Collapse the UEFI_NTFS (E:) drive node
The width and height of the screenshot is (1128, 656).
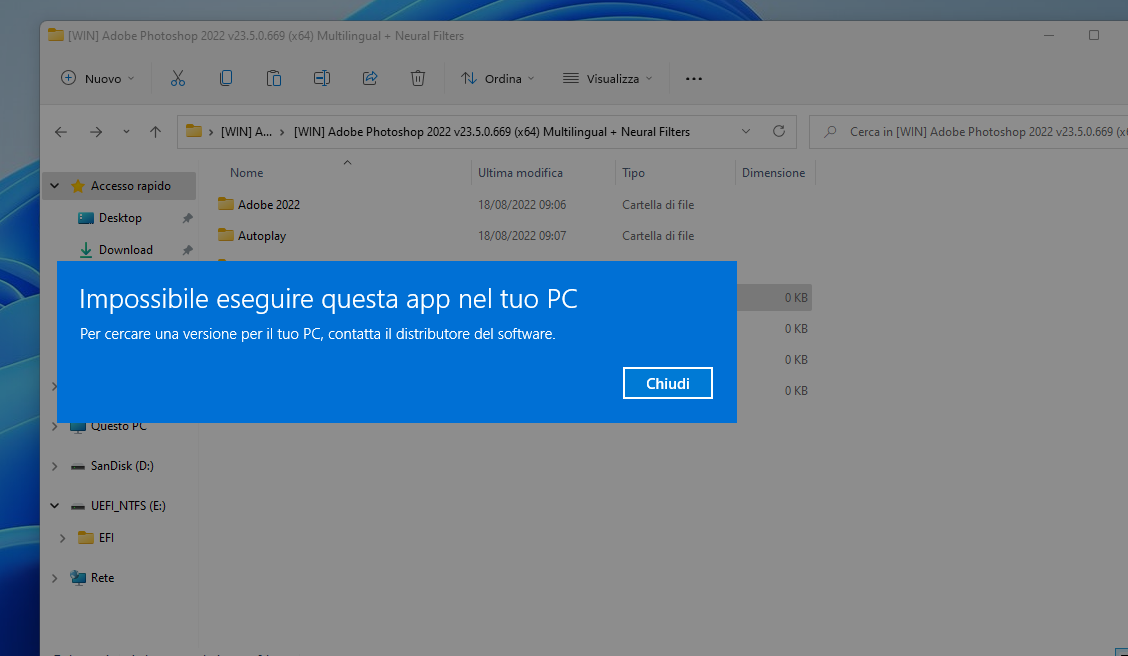55,506
